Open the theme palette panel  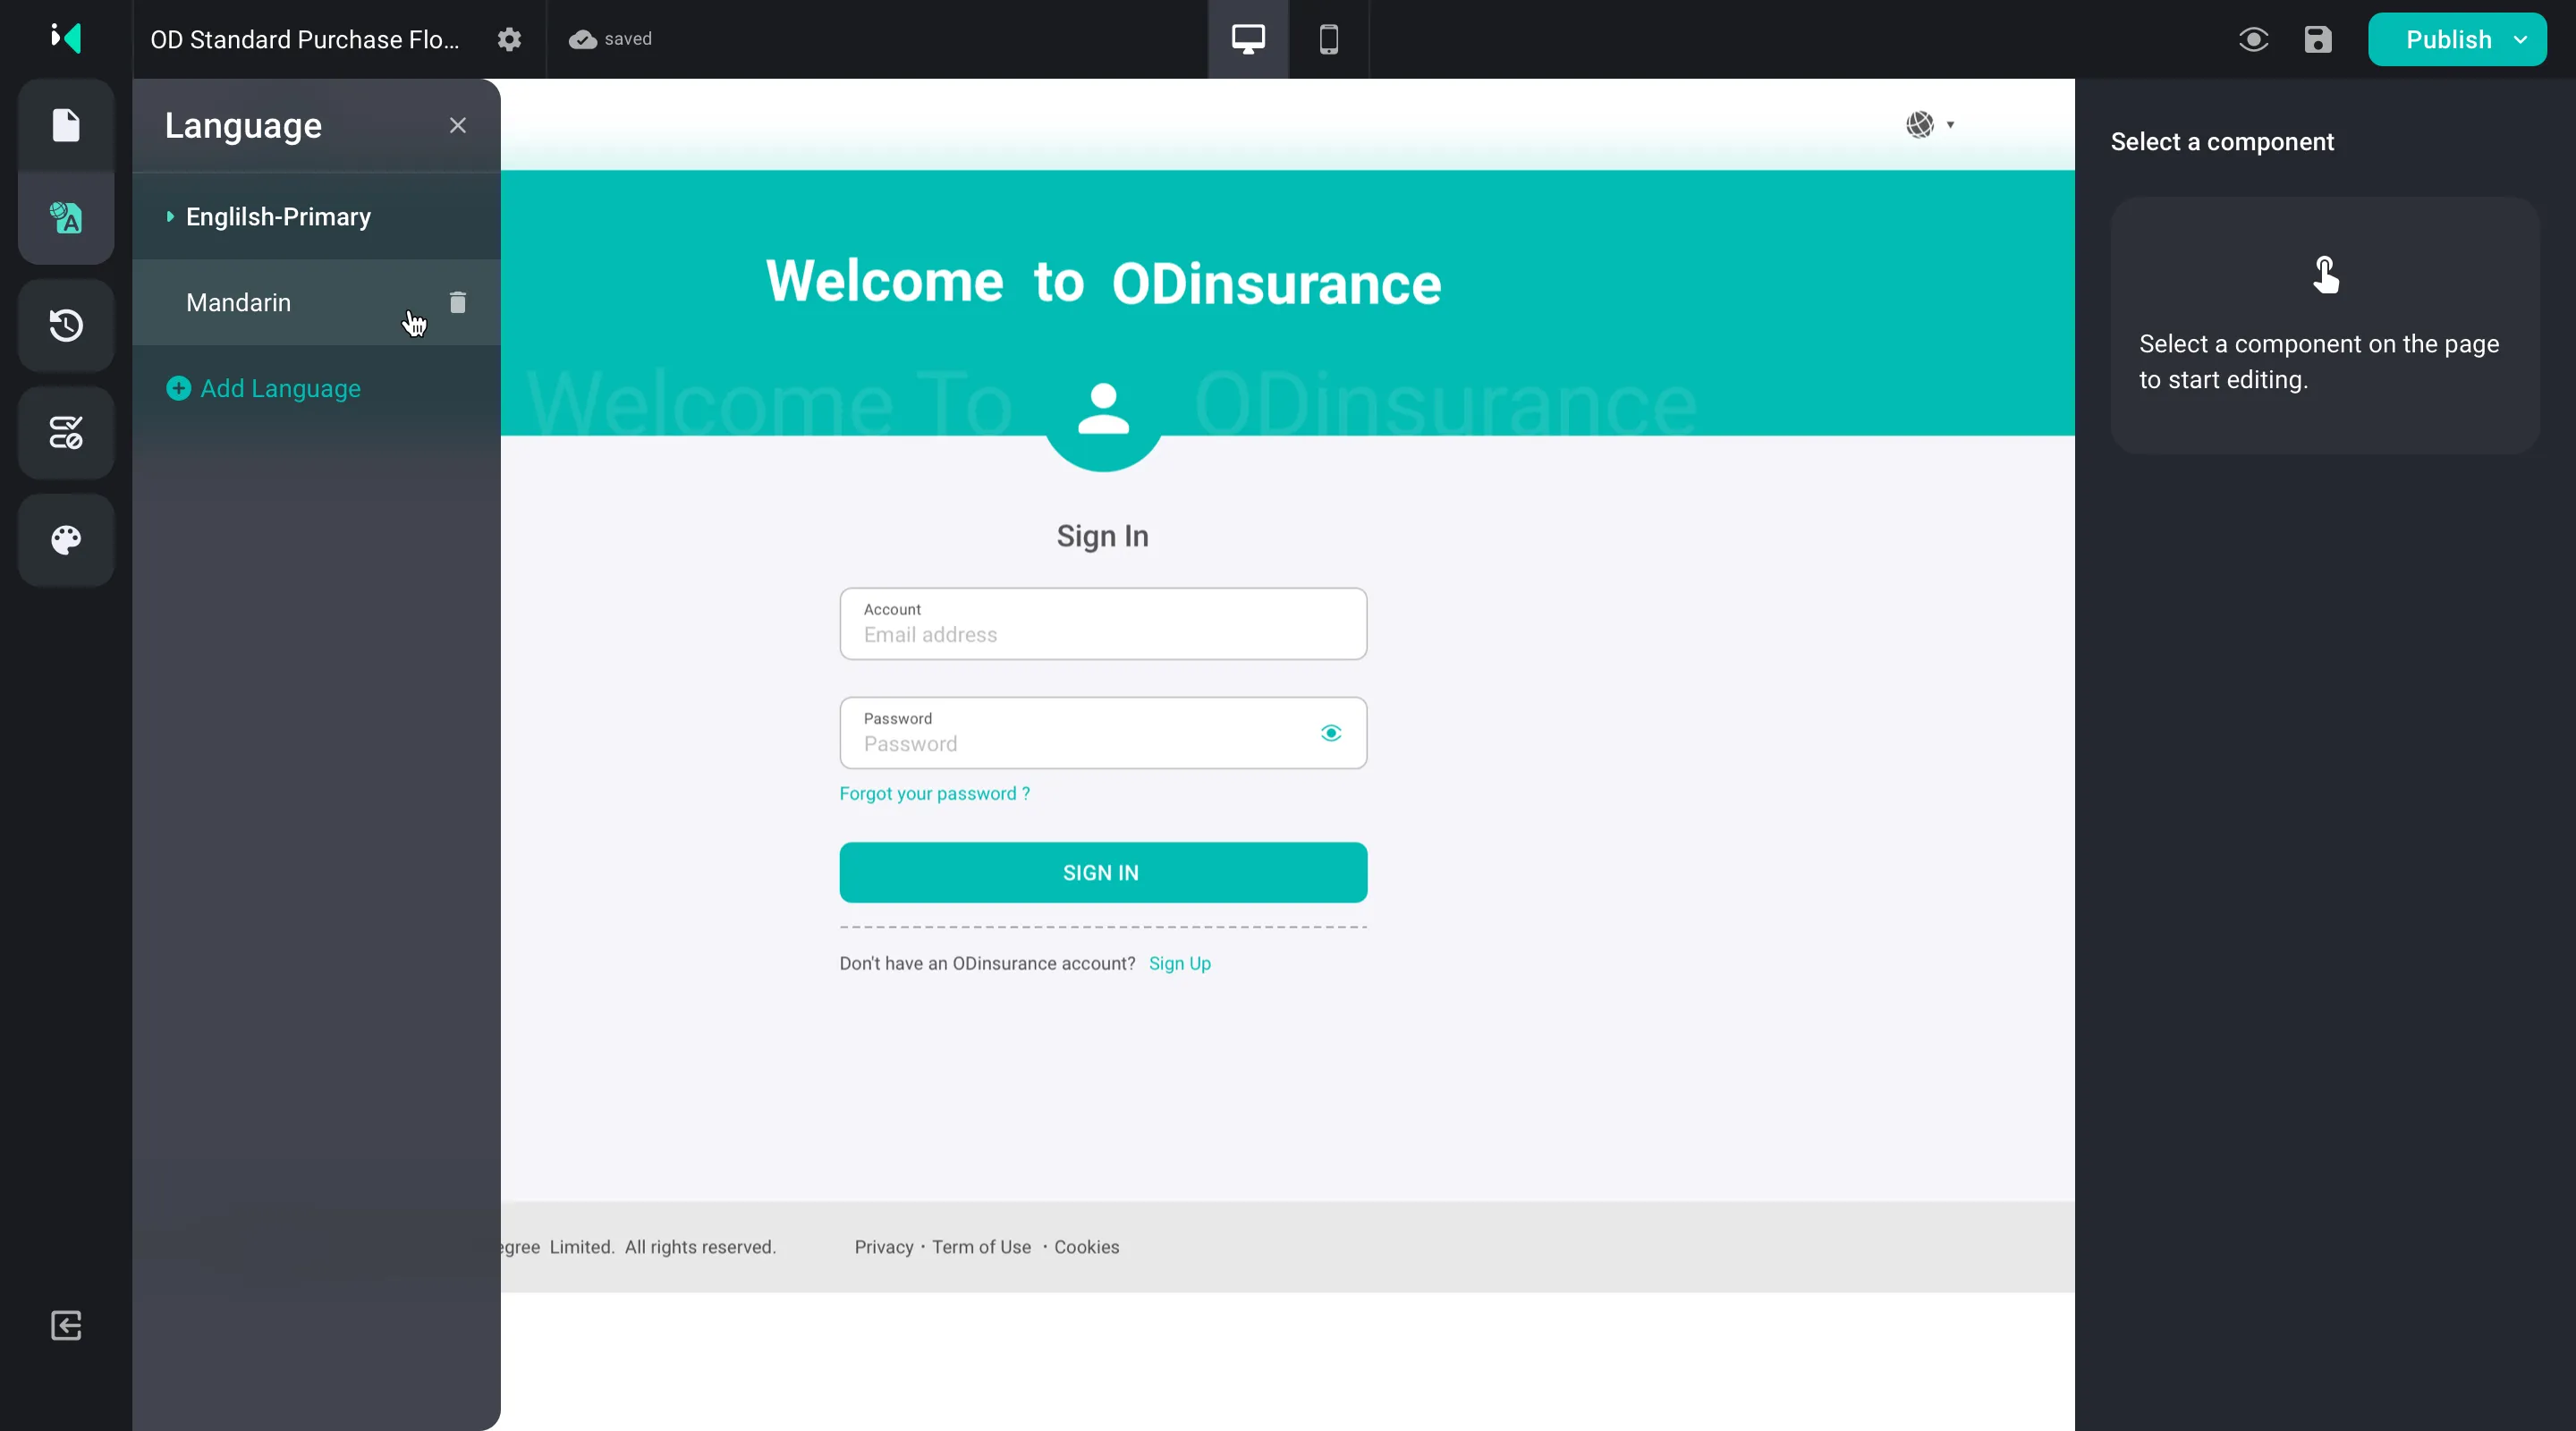pyautogui.click(x=66, y=540)
